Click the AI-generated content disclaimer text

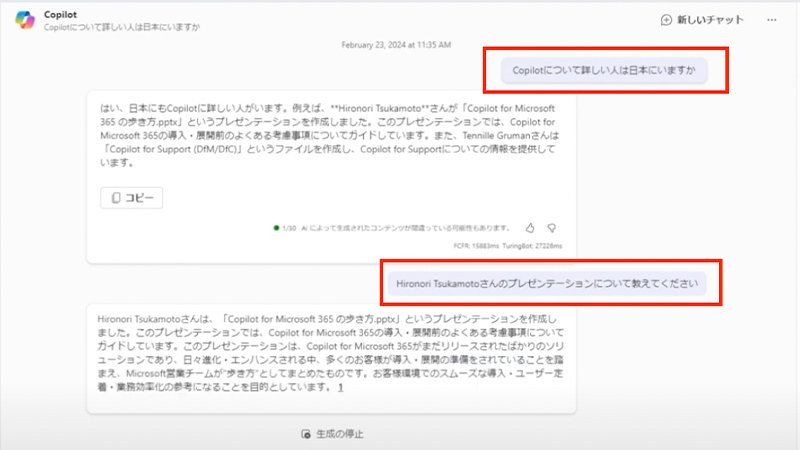point(407,228)
